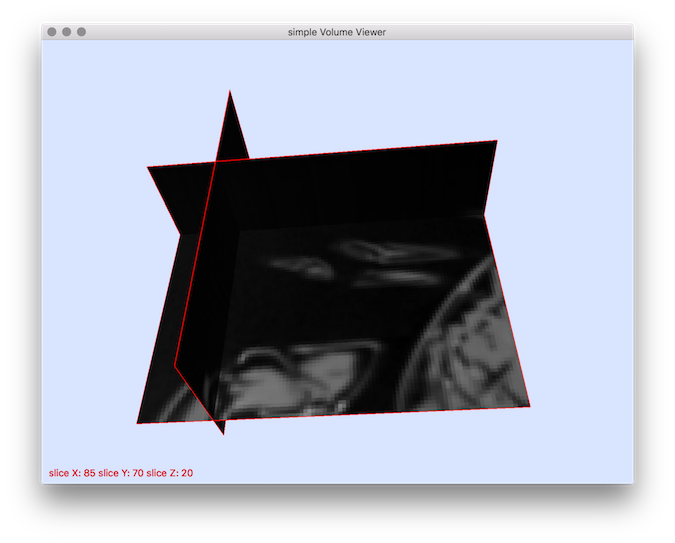Click the zoom window button

[82, 32]
